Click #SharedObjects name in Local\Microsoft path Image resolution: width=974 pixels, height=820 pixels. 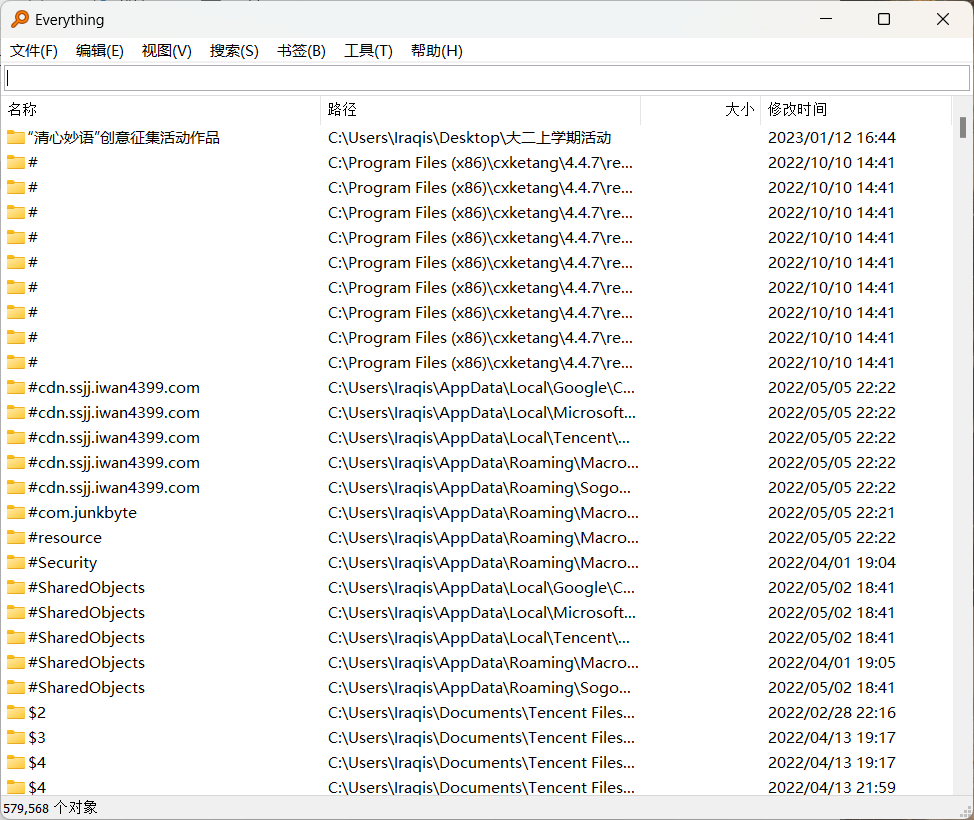pyautogui.click(x=86, y=613)
